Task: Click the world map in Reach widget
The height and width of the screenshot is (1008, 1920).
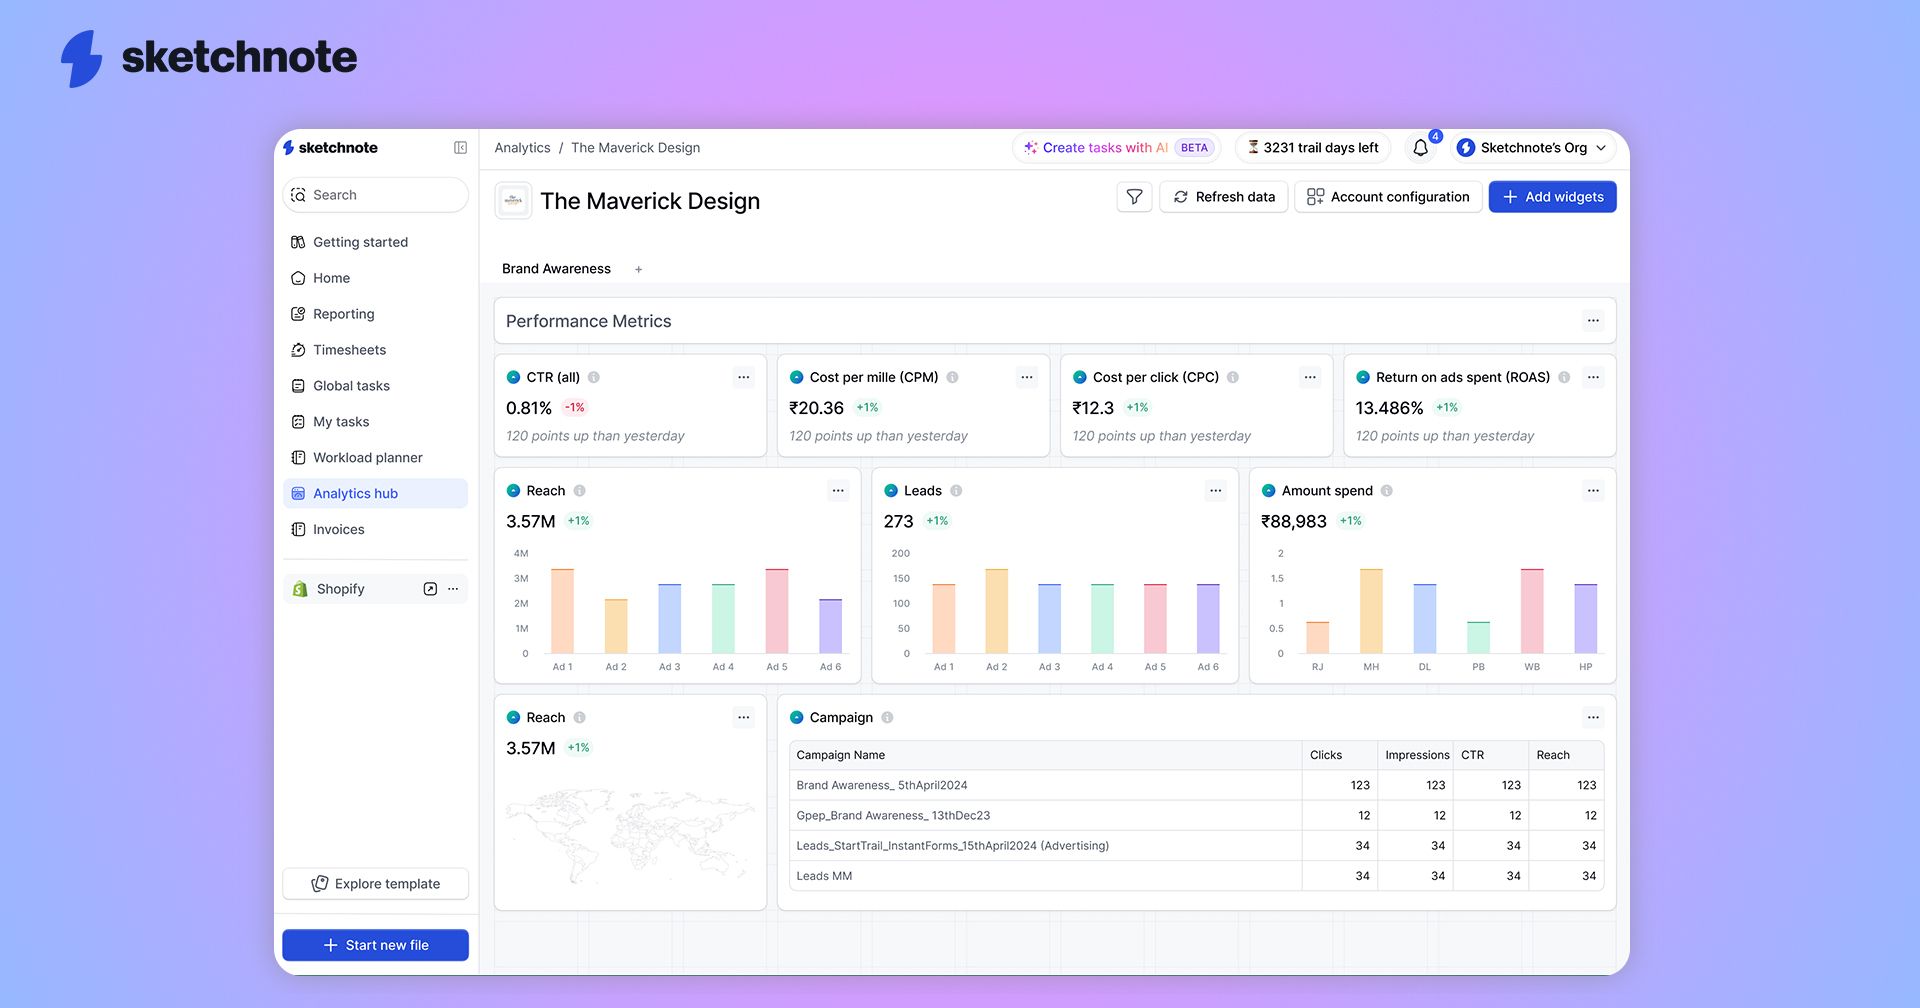Action: click(630, 834)
